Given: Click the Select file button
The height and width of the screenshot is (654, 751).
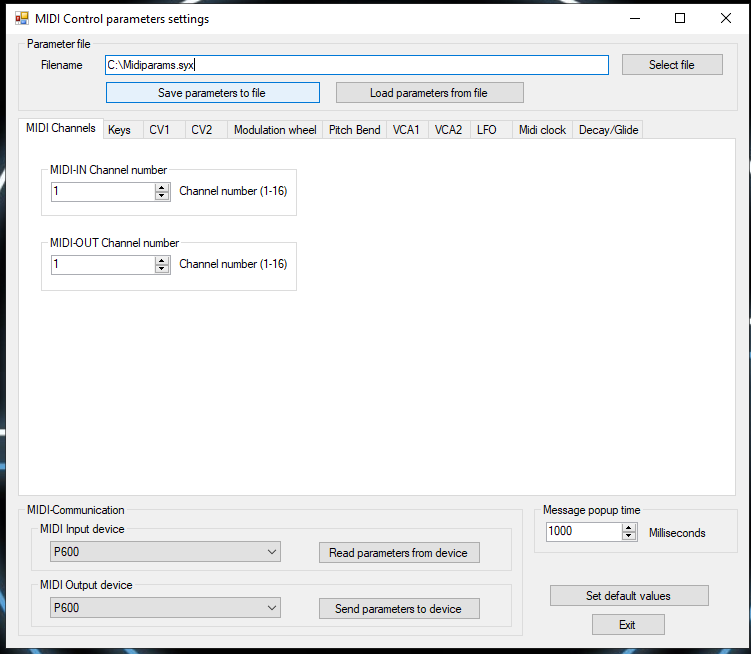Looking at the screenshot, I should point(672,65).
